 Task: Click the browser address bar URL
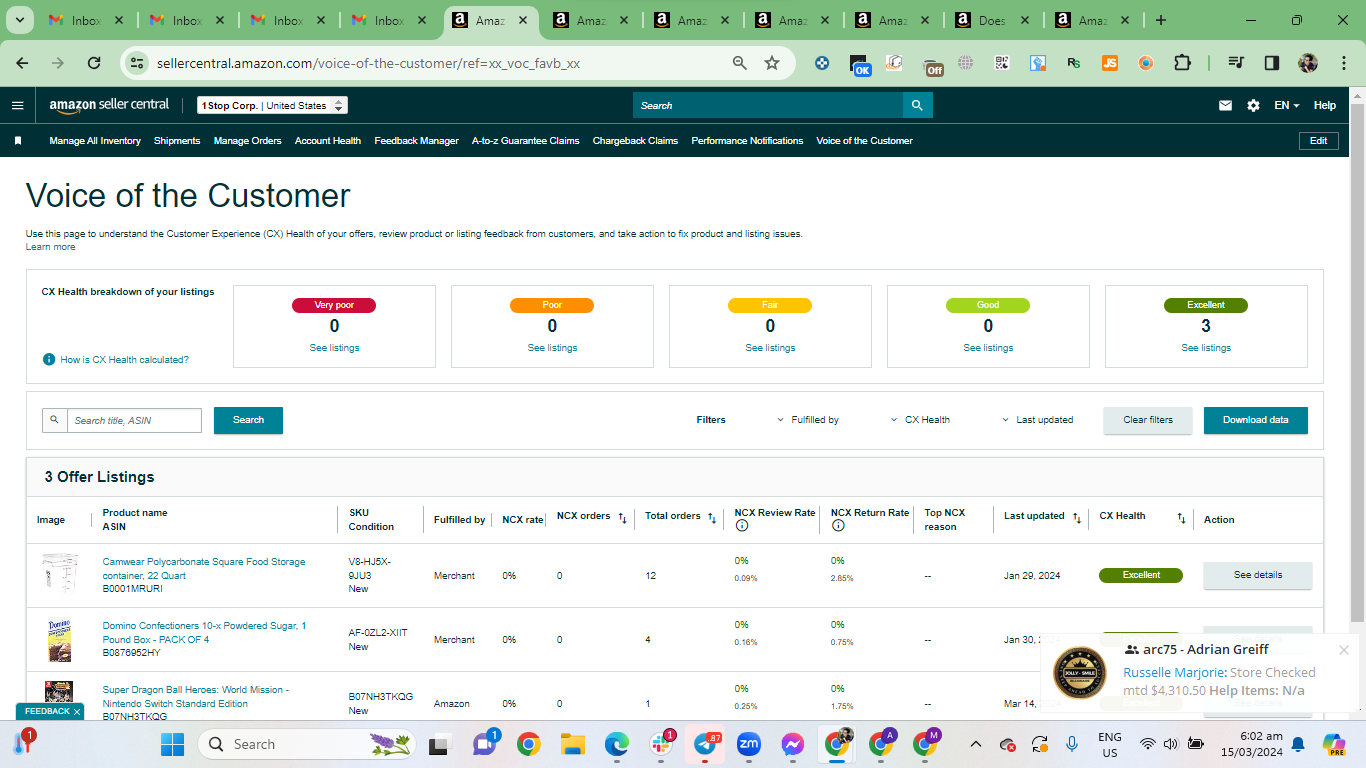pos(368,63)
